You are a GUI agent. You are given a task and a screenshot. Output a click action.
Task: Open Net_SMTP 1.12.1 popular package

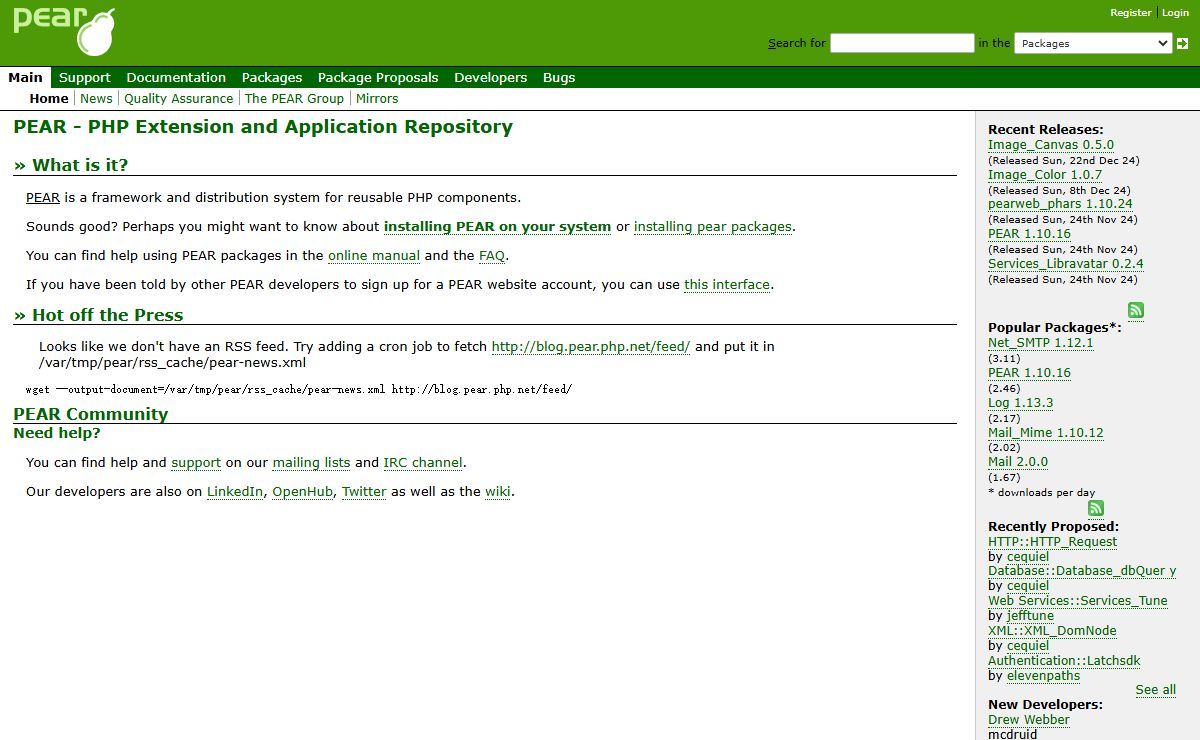click(x=1041, y=342)
